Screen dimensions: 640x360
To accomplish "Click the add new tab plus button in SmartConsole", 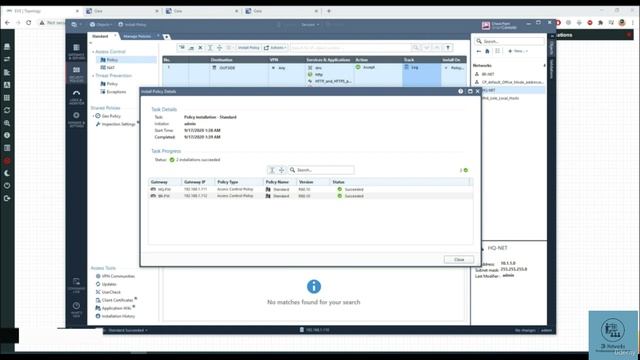I will pos(166,37).
